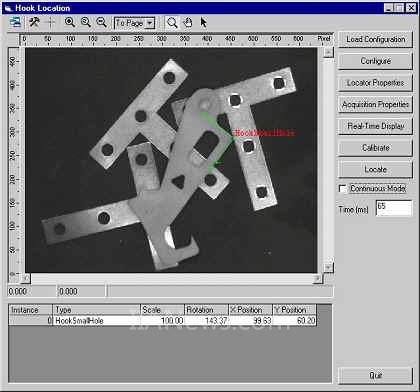Open the To Page zoom dropdown
The image size is (420, 392).
[134, 23]
